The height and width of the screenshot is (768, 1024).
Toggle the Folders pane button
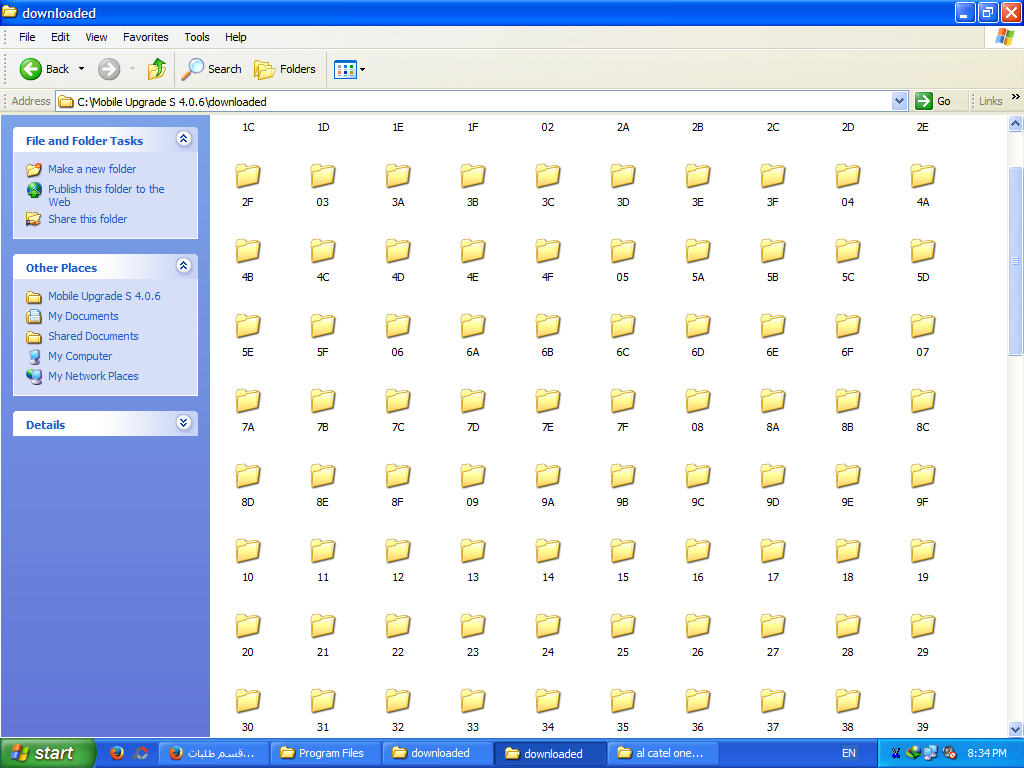pyautogui.click(x=285, y=69)
